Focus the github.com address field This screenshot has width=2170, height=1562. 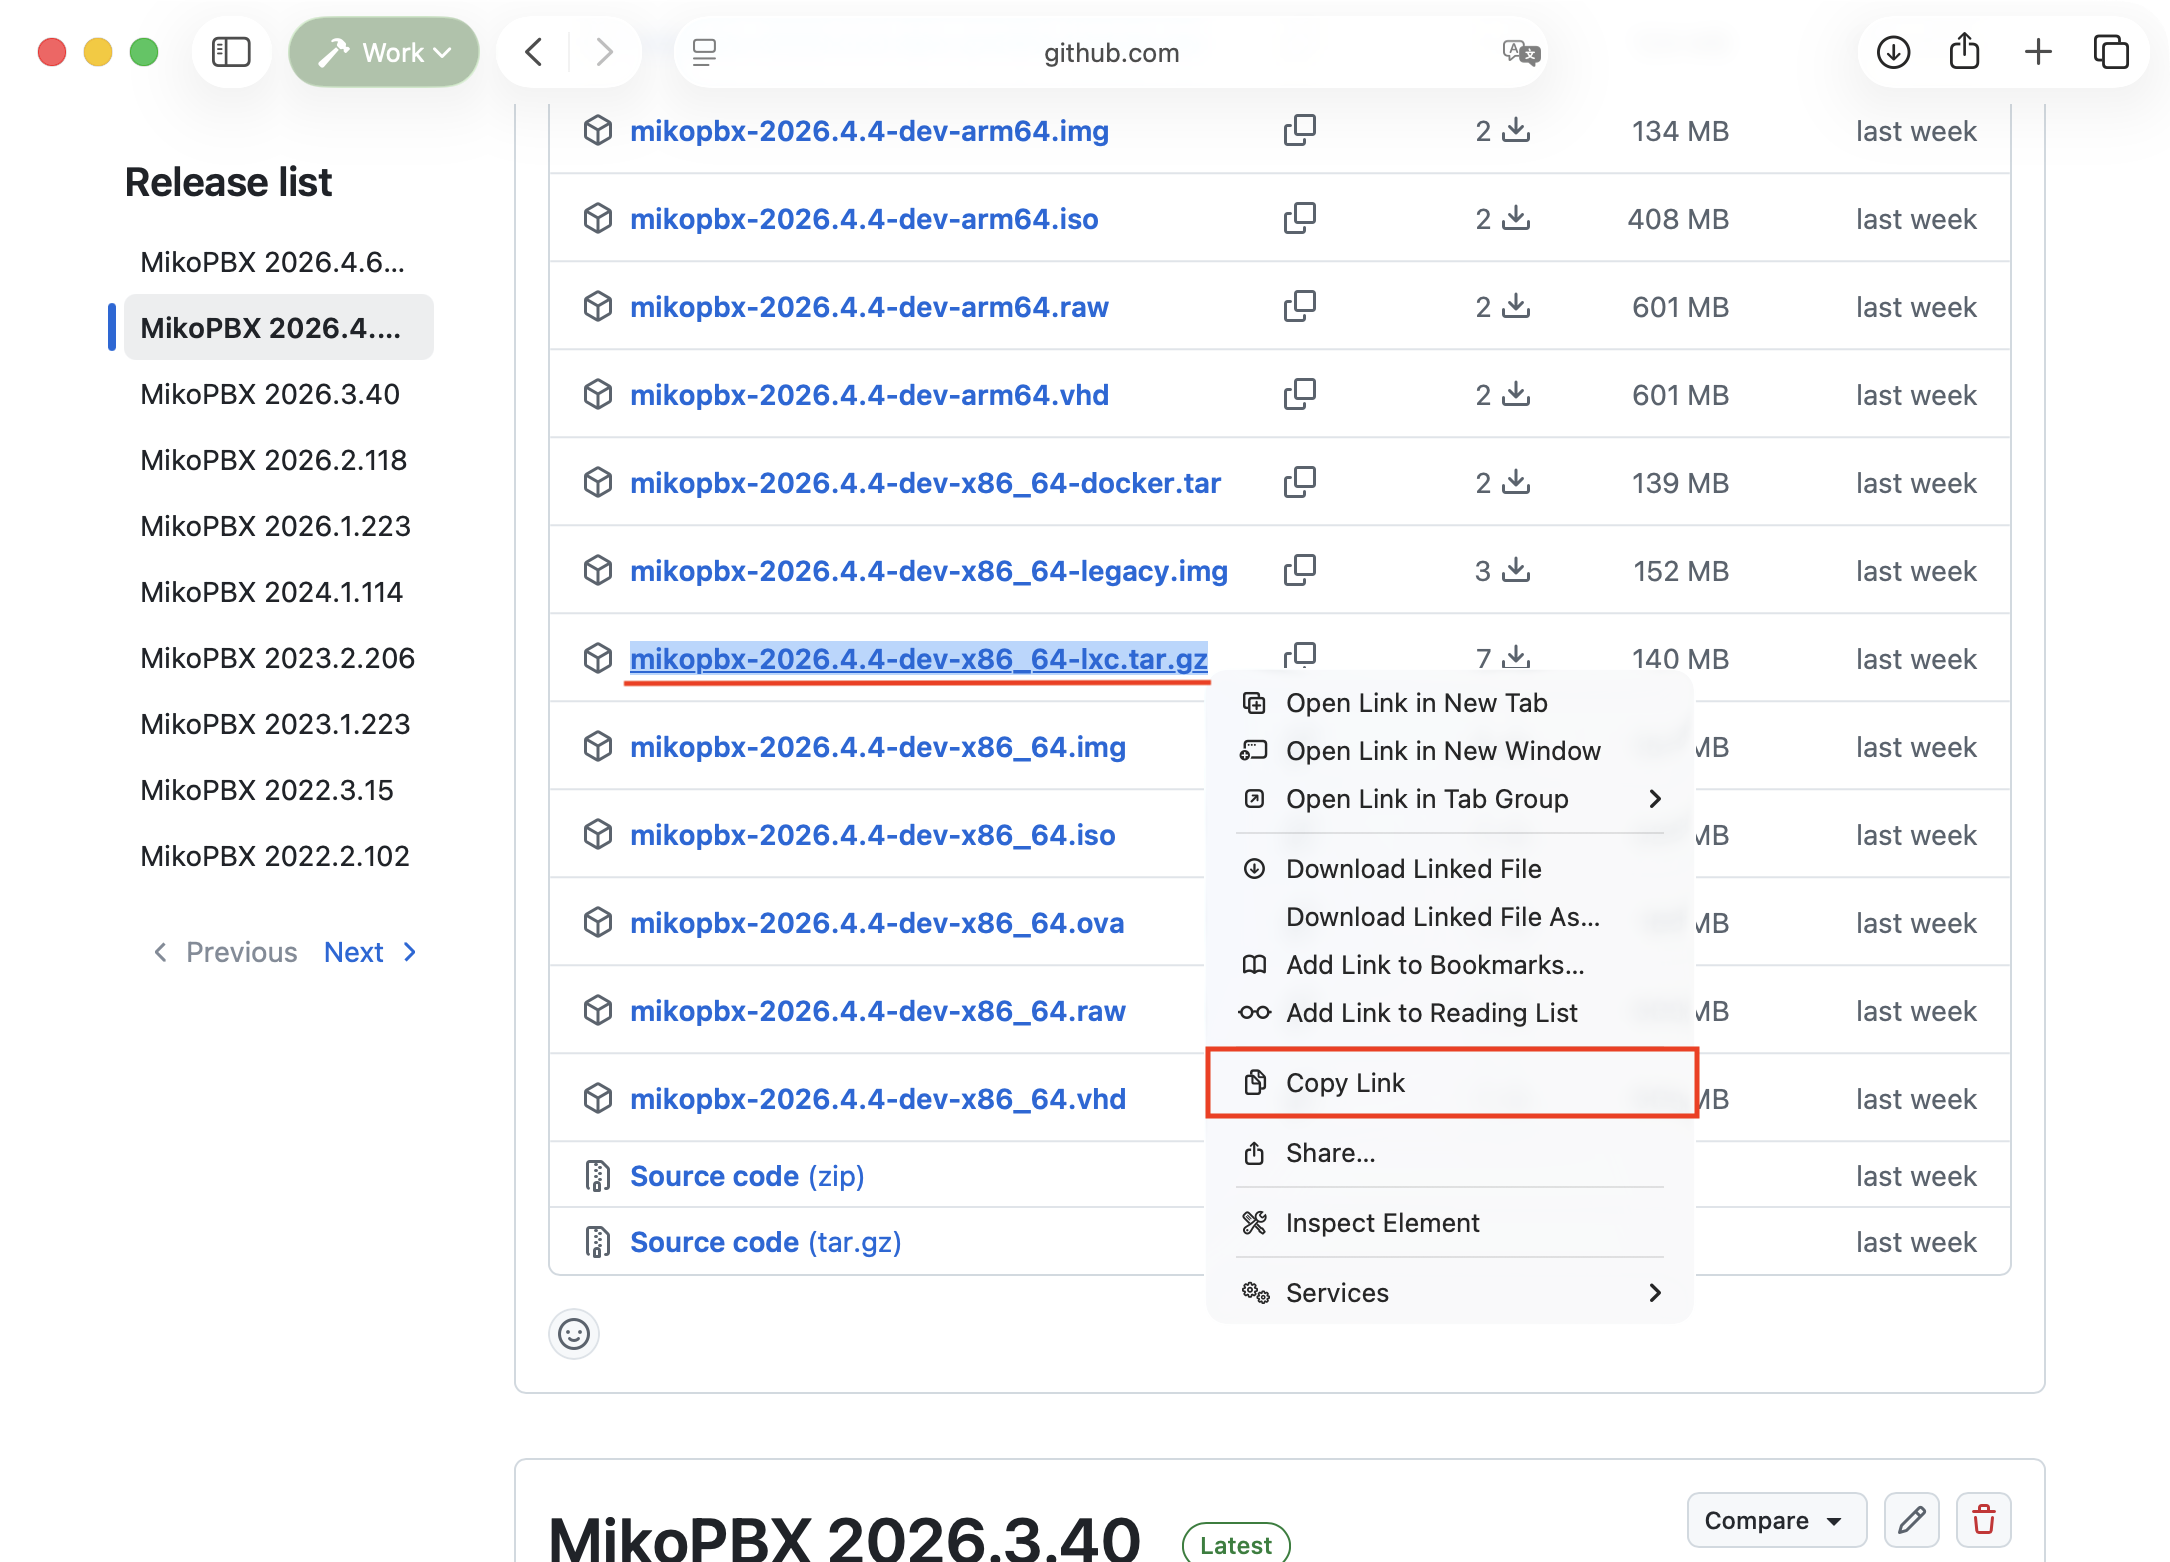click(1111, 52)
